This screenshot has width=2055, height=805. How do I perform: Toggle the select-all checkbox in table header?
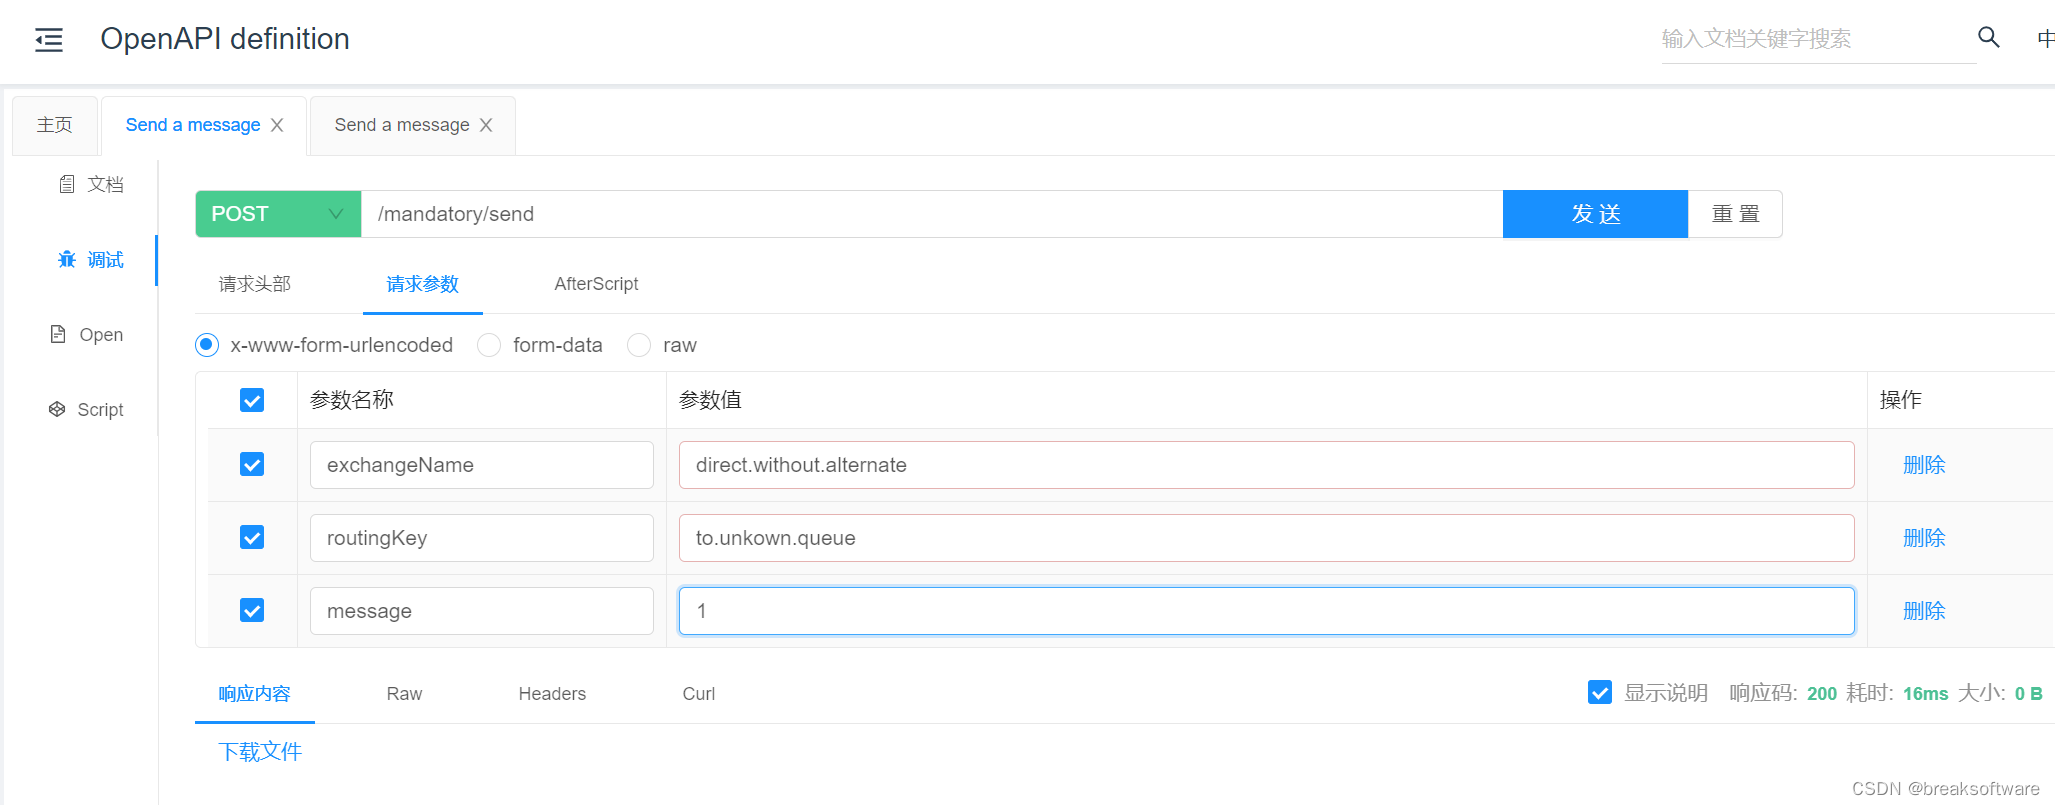pos(252,400)
